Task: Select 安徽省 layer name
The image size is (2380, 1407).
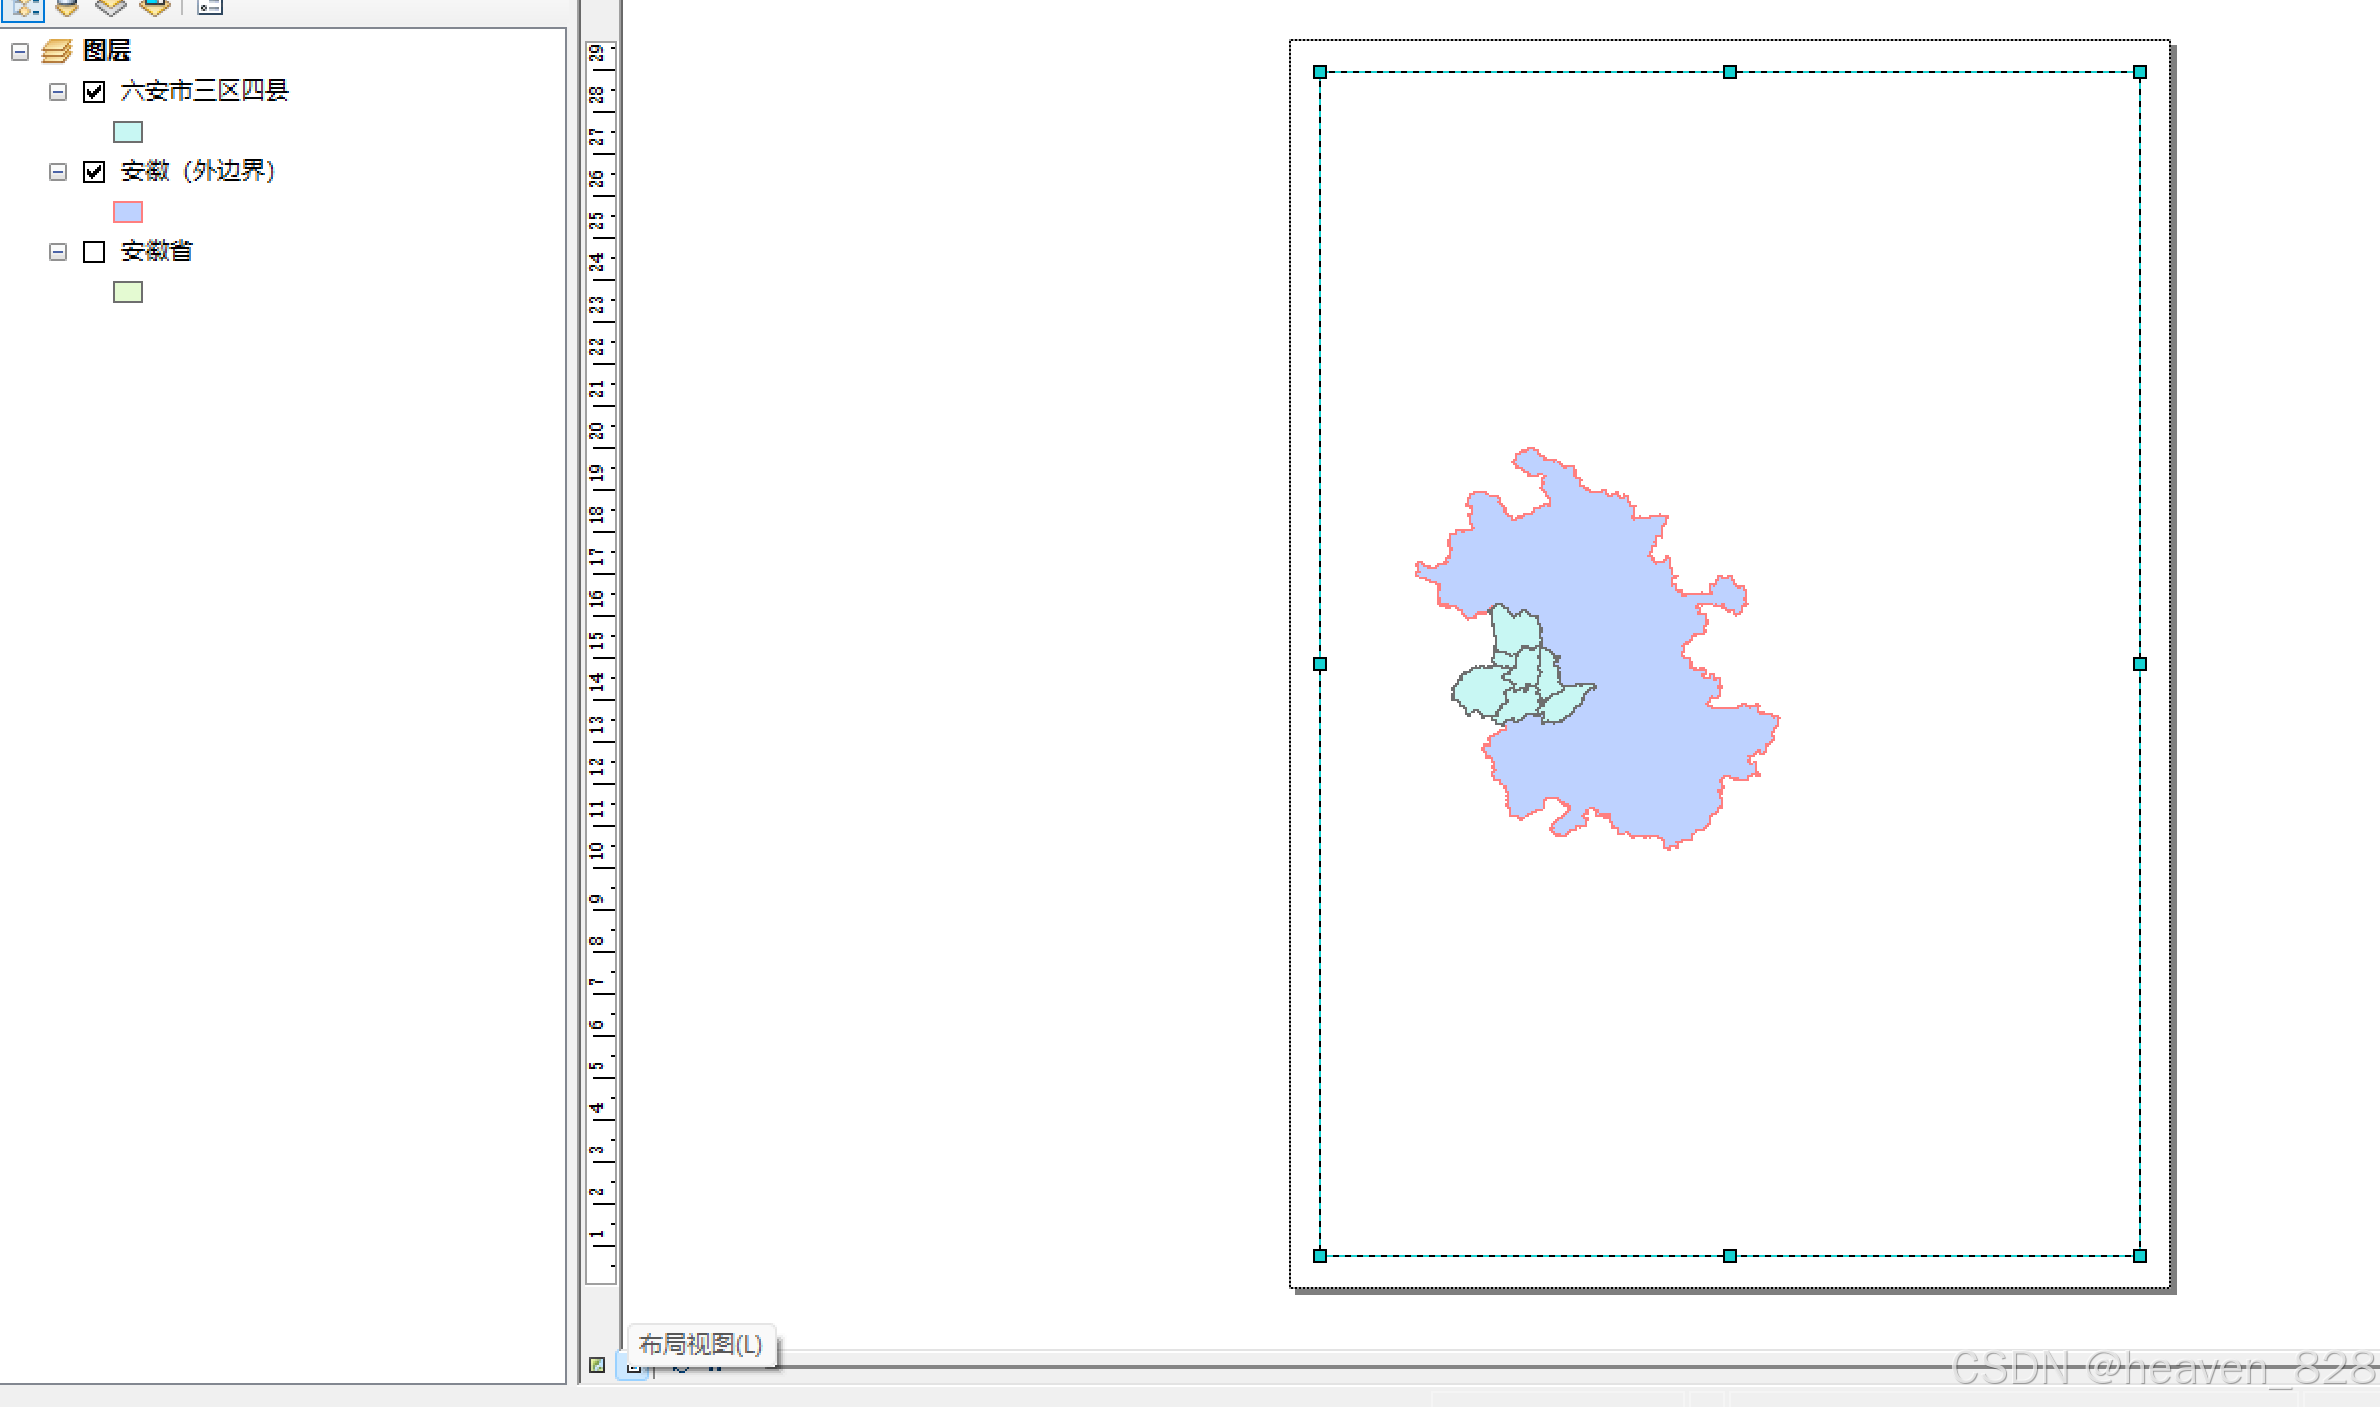Action: tap(156, 251)
